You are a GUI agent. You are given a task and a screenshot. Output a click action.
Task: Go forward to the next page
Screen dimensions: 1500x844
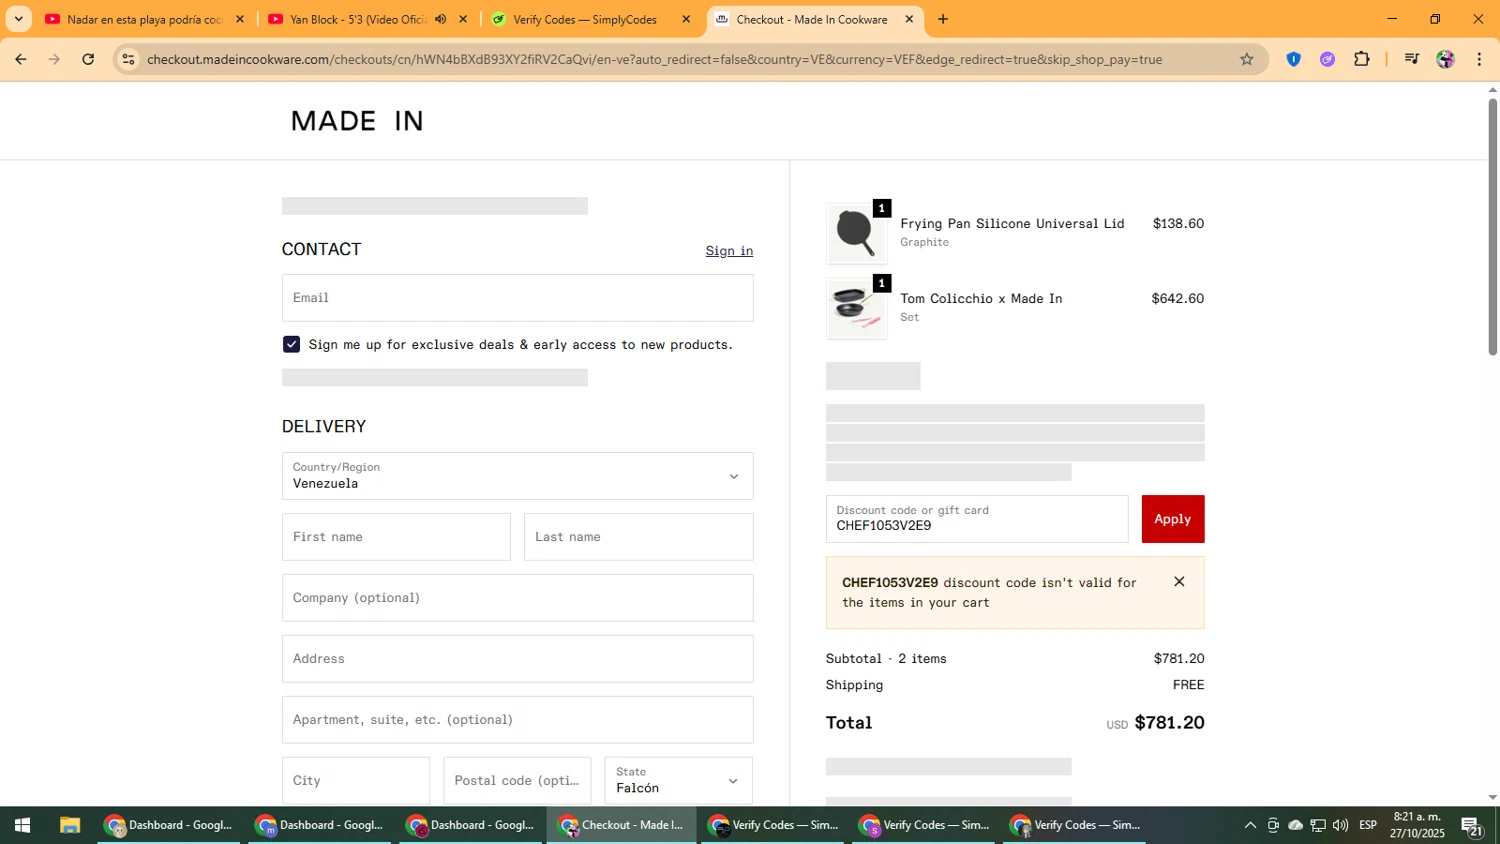click(54, 59)
